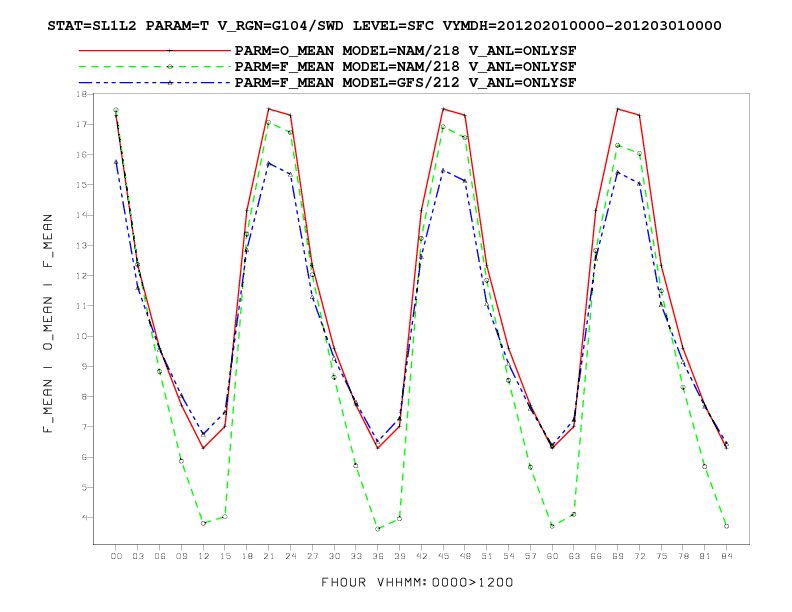Click y-axis tick label 6
The height and width of the screenshot is (612, 792).
(84, 457)
